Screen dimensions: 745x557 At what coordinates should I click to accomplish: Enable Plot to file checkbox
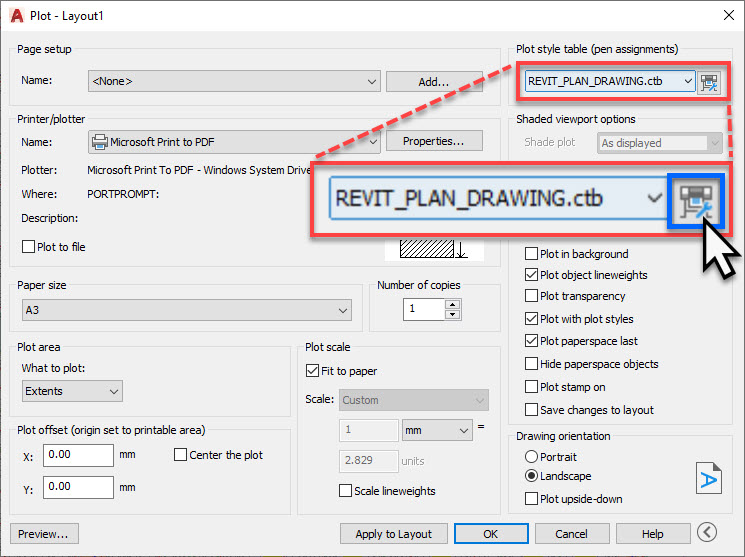click(x=29, y=247)
